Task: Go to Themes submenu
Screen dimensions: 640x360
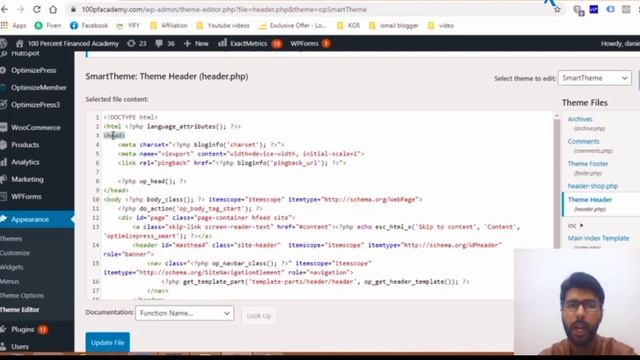Action: [11, 238]
